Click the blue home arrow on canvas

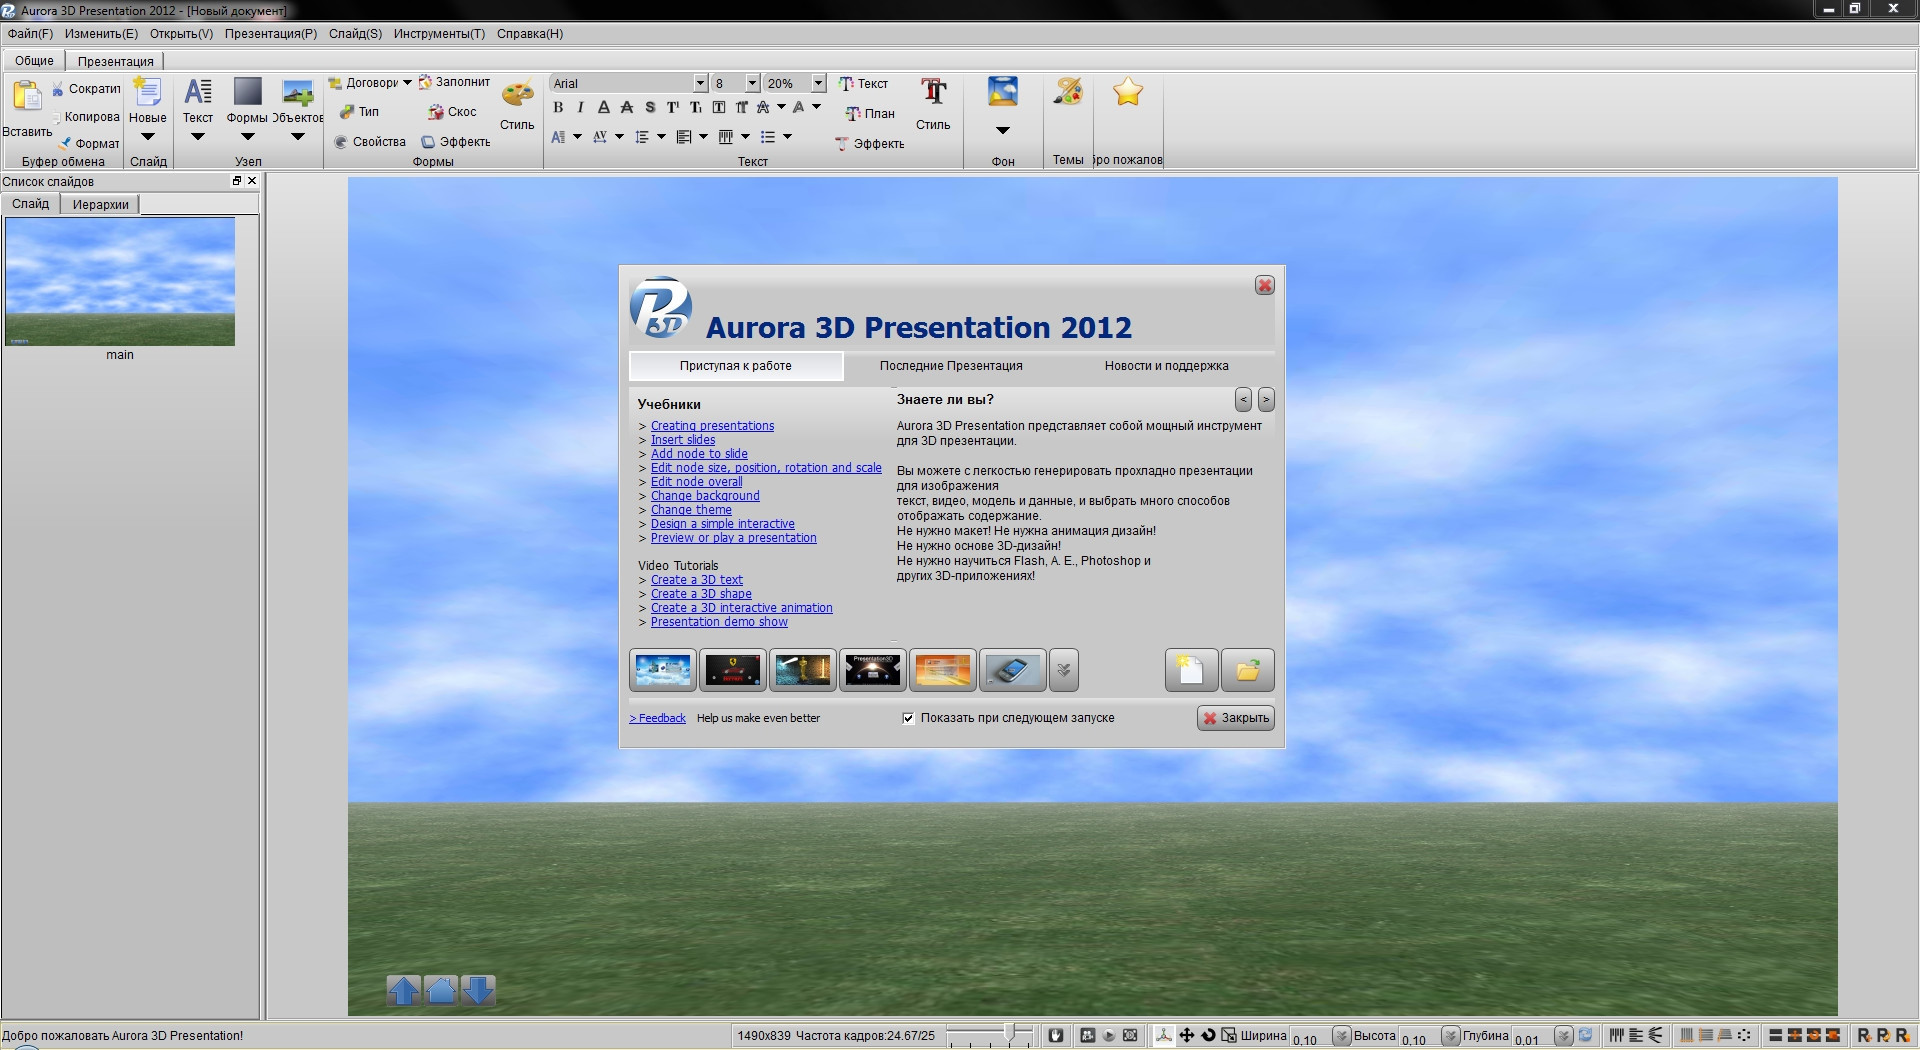click(441, 990)
